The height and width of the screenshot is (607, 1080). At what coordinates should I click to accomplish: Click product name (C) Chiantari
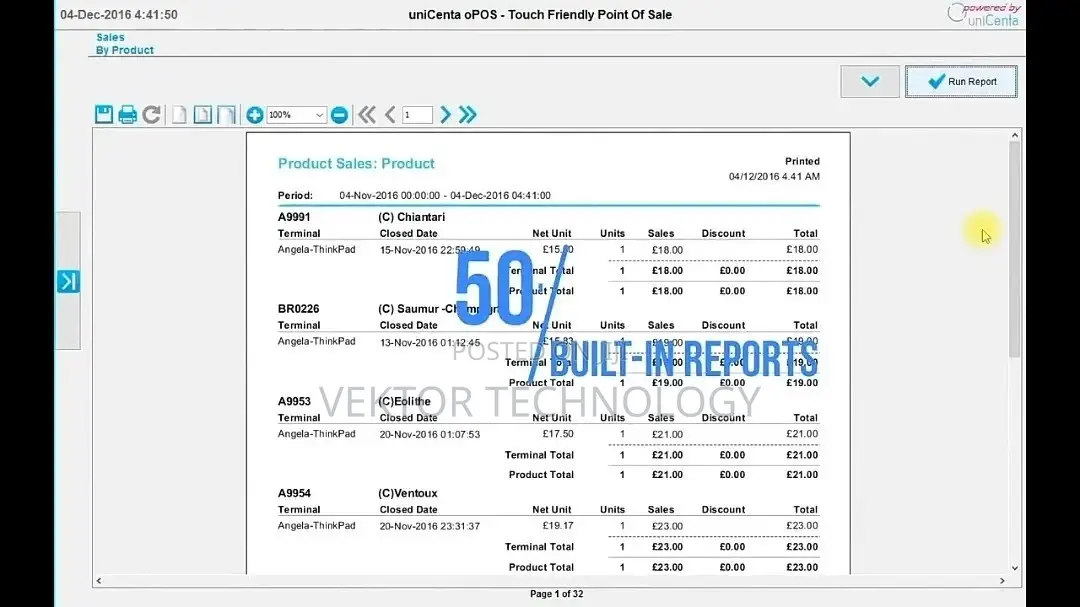point(411,217)
